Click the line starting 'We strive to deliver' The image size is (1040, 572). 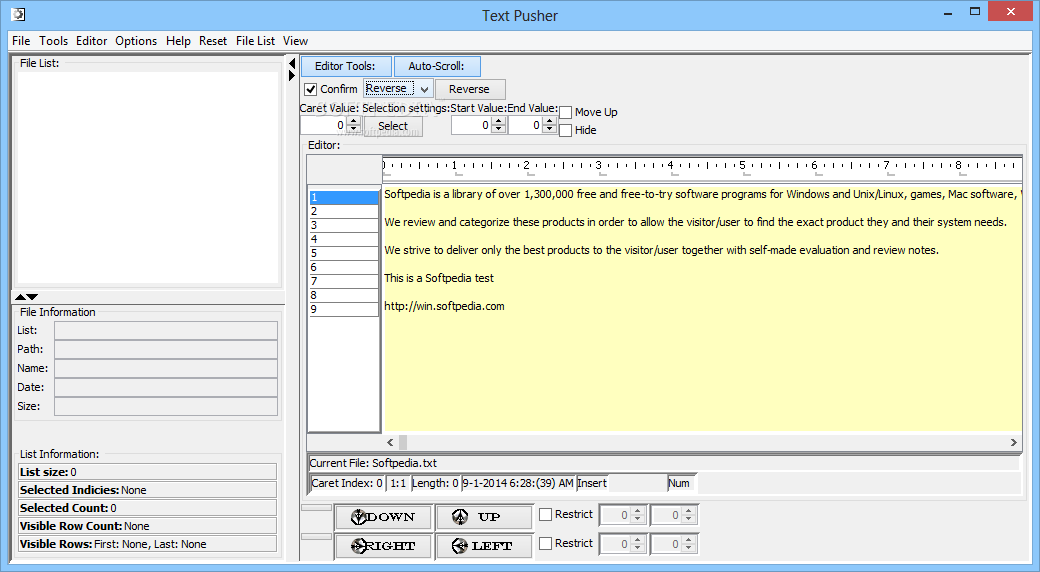coord(661,250)
